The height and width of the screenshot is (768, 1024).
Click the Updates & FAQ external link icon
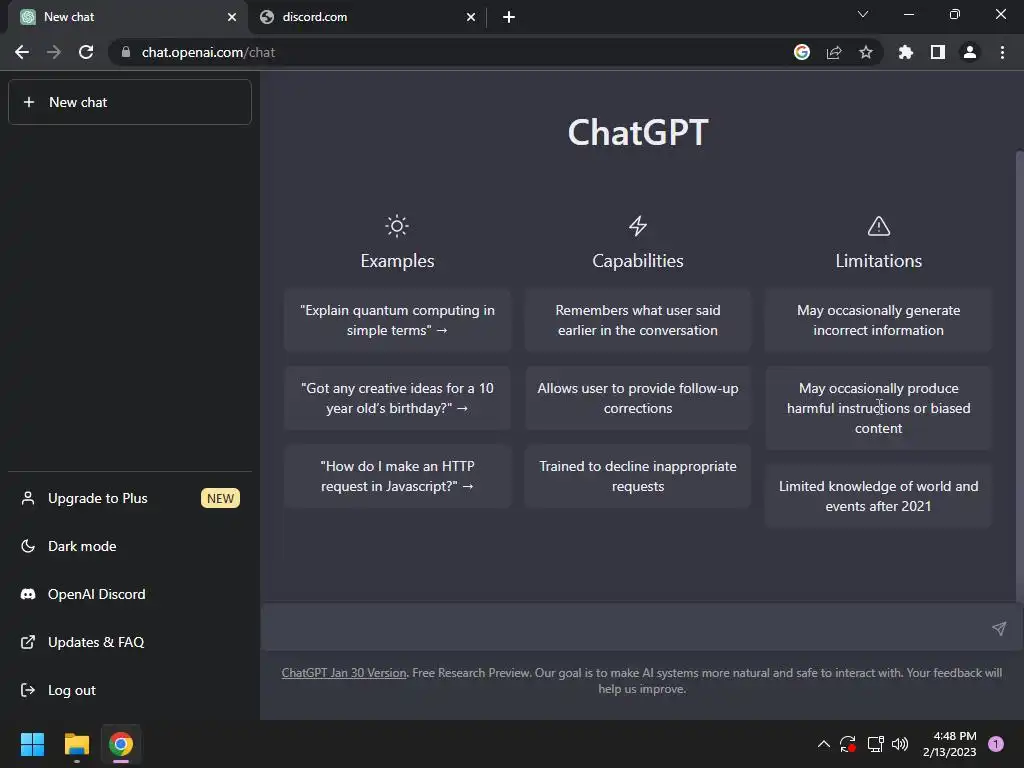click(x=27, y=642)
